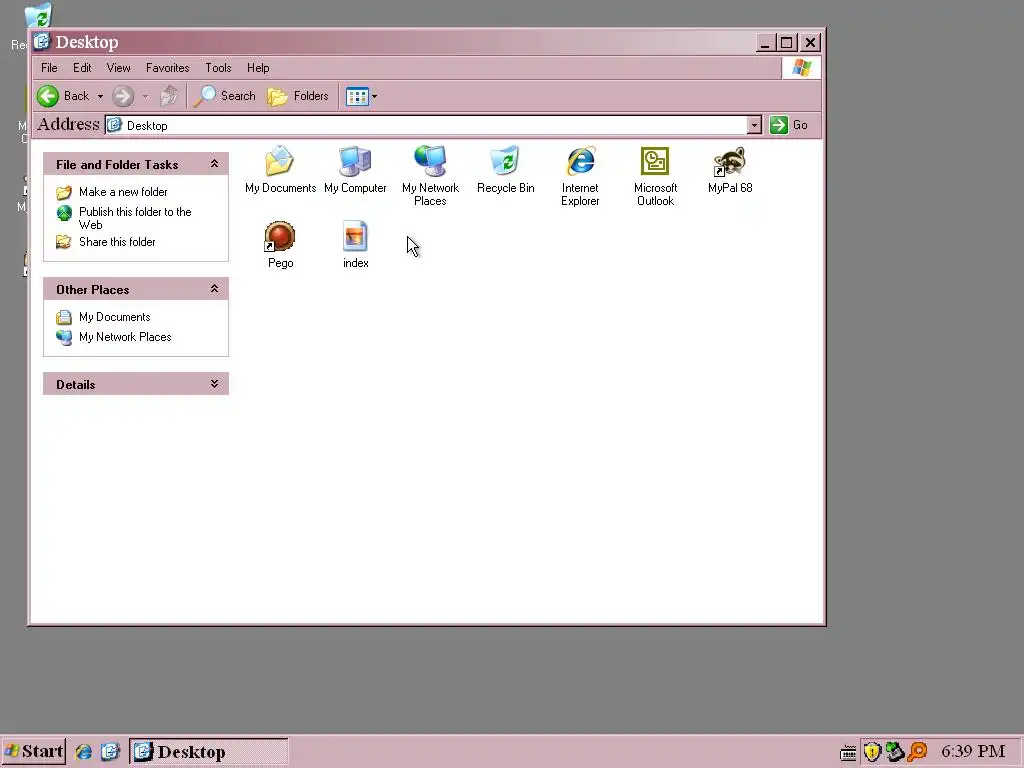The image size is (1024, 768).
Task: Click the Desktop taskbar button
Action: [208, 752]
